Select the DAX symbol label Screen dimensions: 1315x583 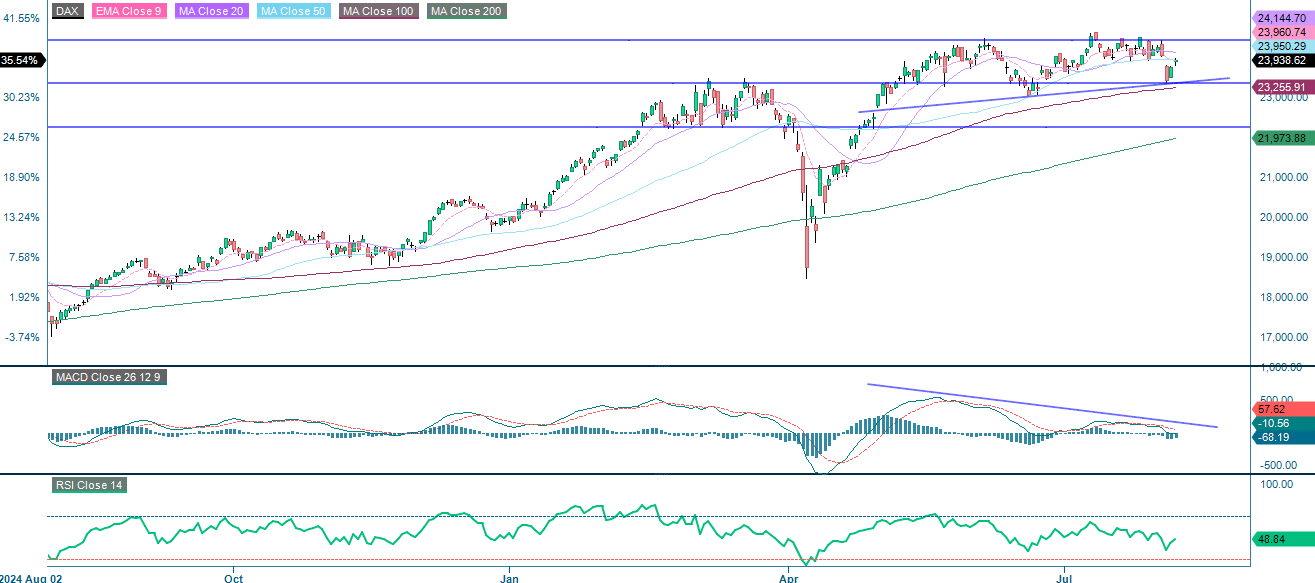(67, 10)
